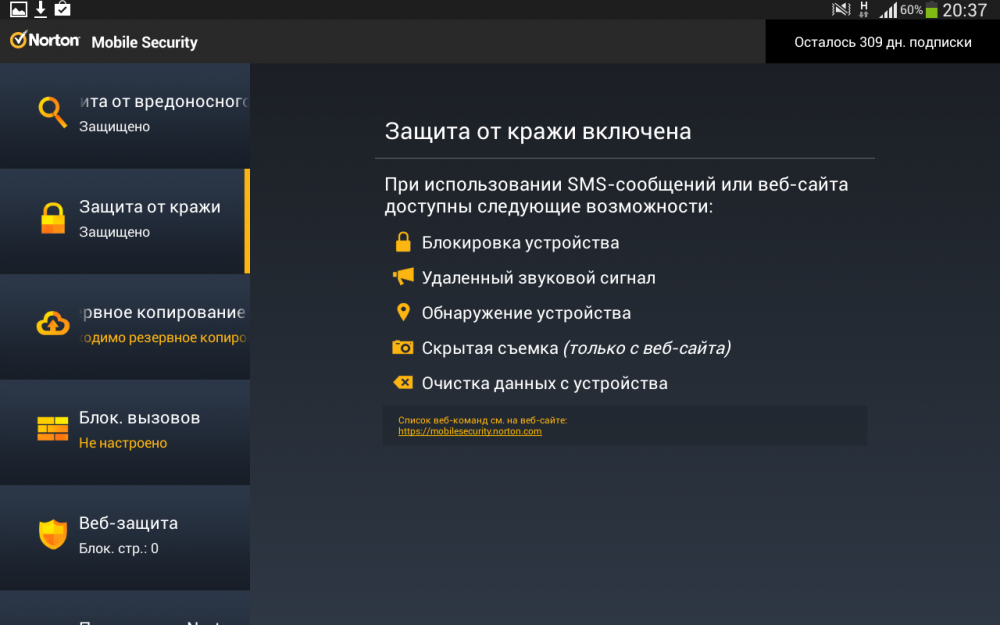Viewport: 1000px width, 625px height.
Task: Click the shield Веб-защита icon
Action: click(53, 534)
